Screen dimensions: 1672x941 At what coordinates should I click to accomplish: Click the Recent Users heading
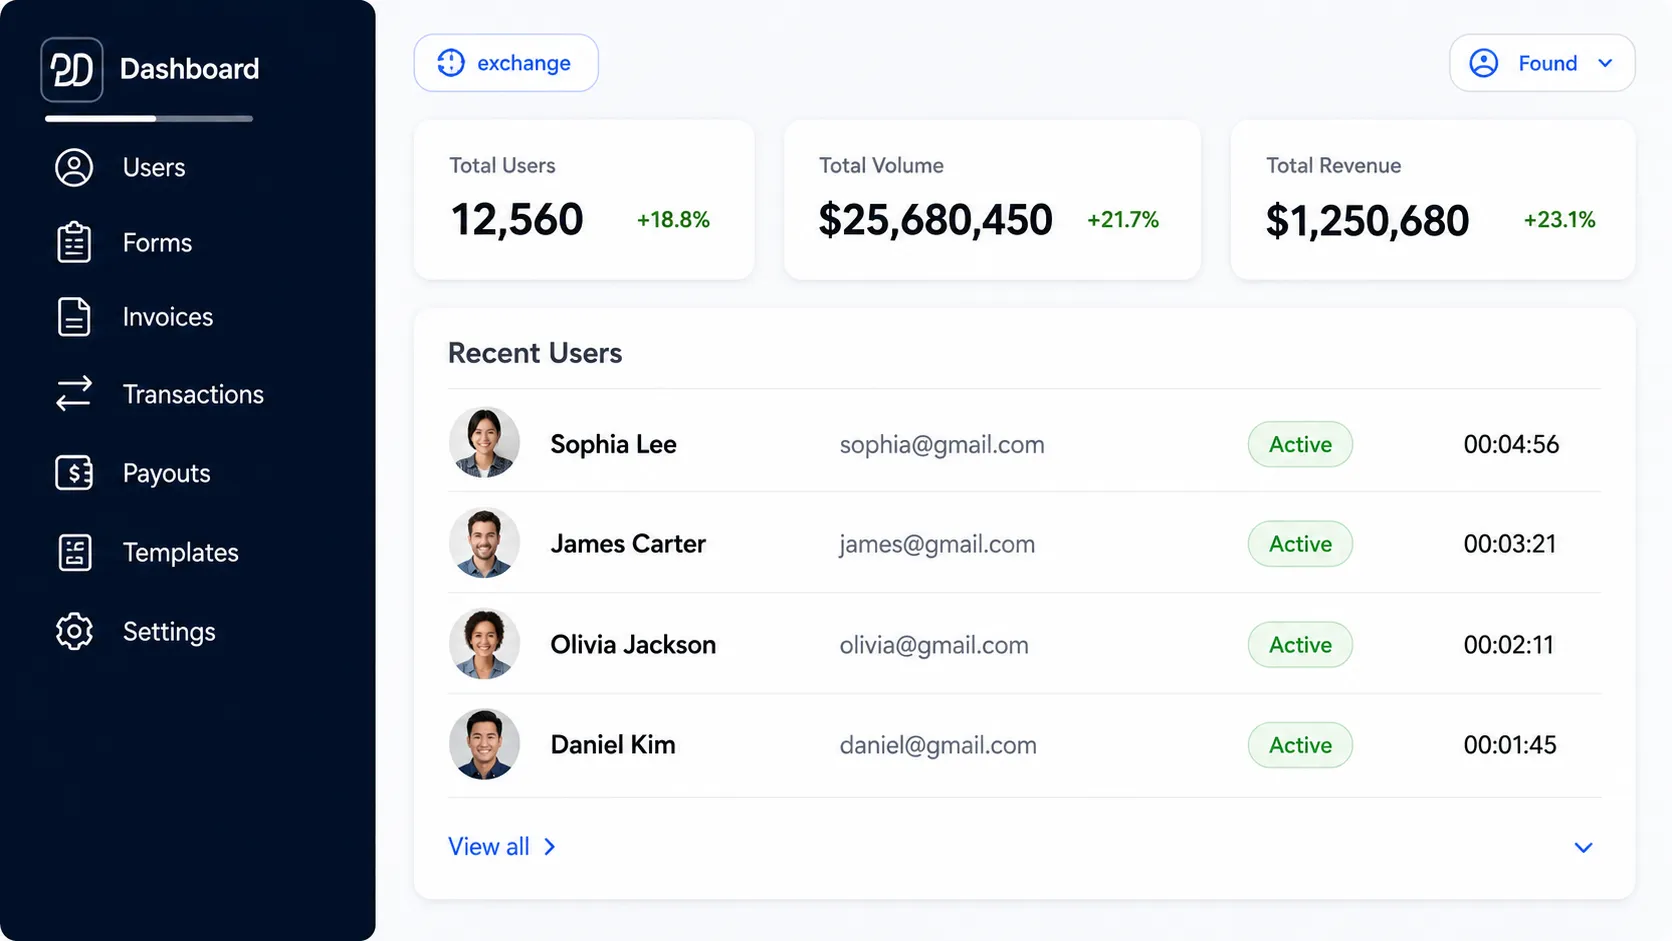(x=535, y=353)
